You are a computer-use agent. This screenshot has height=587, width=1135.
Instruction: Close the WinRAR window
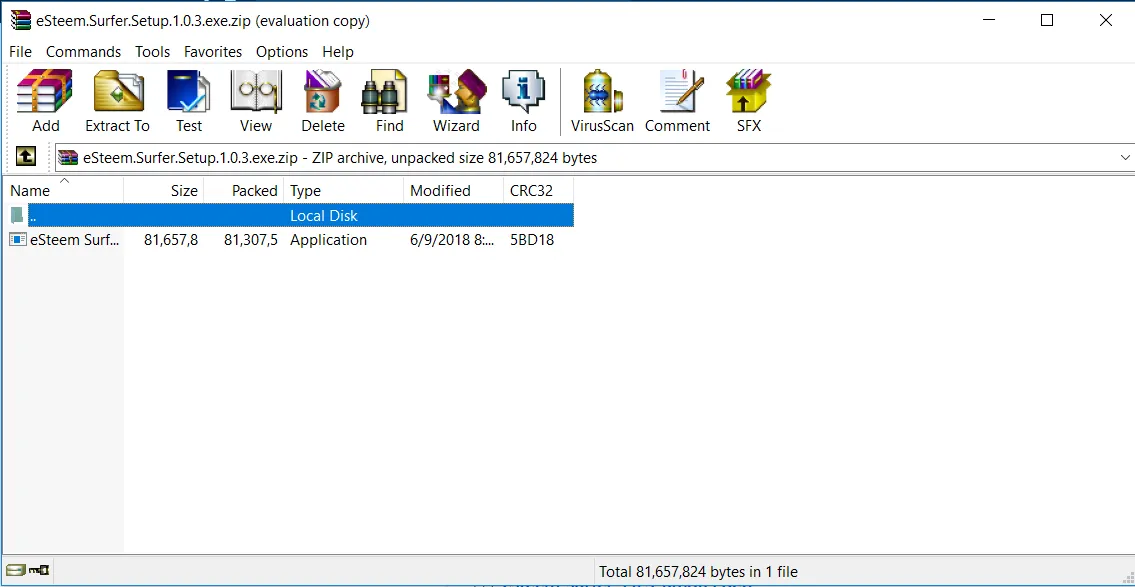(1106, 20)
